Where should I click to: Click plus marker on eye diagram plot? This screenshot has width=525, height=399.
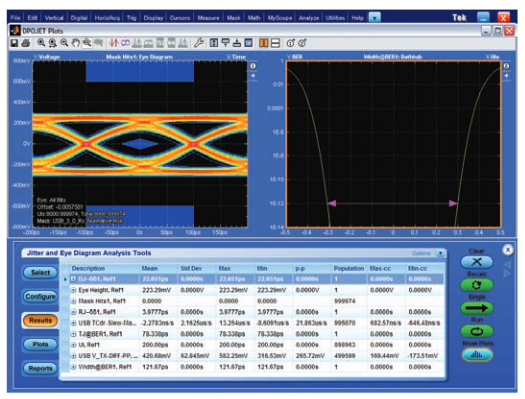[x=253, y=76]
